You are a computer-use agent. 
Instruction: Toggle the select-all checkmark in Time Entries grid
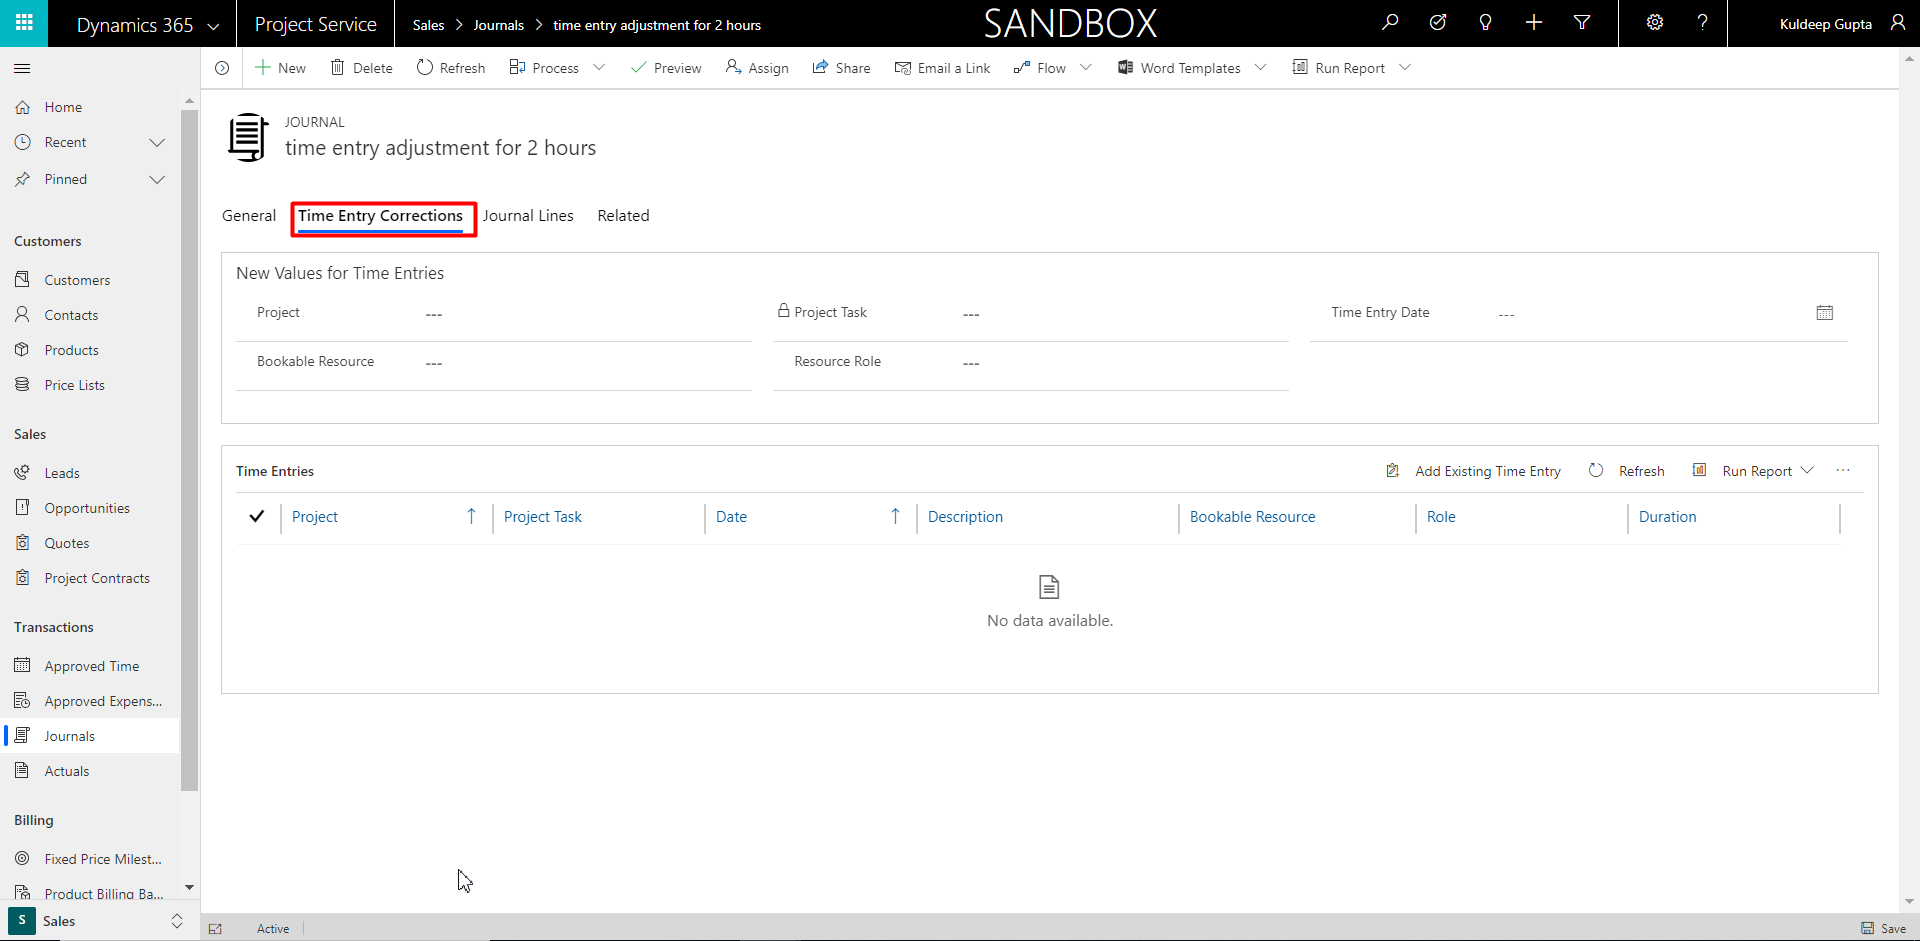click(x=257, y=517)
